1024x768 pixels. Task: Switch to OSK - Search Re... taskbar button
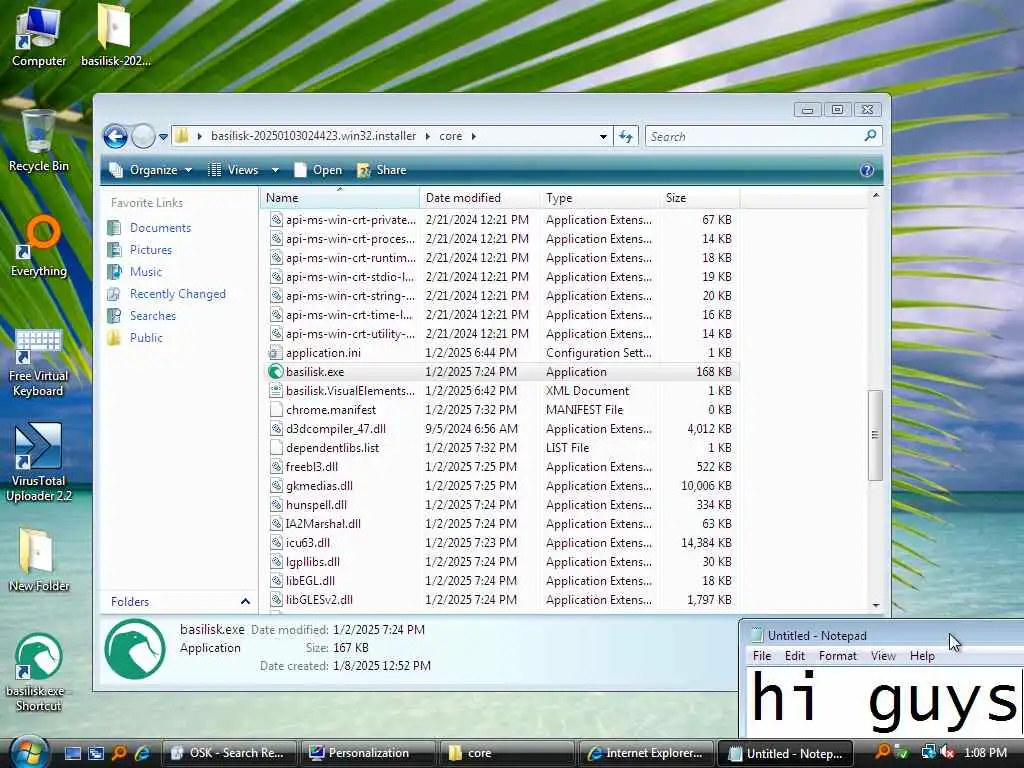[x=229, y=753]
